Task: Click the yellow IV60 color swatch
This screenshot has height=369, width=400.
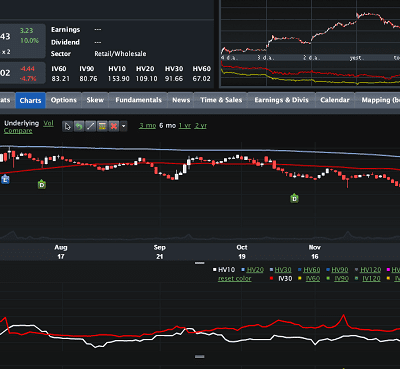Action: pos(300,278)
